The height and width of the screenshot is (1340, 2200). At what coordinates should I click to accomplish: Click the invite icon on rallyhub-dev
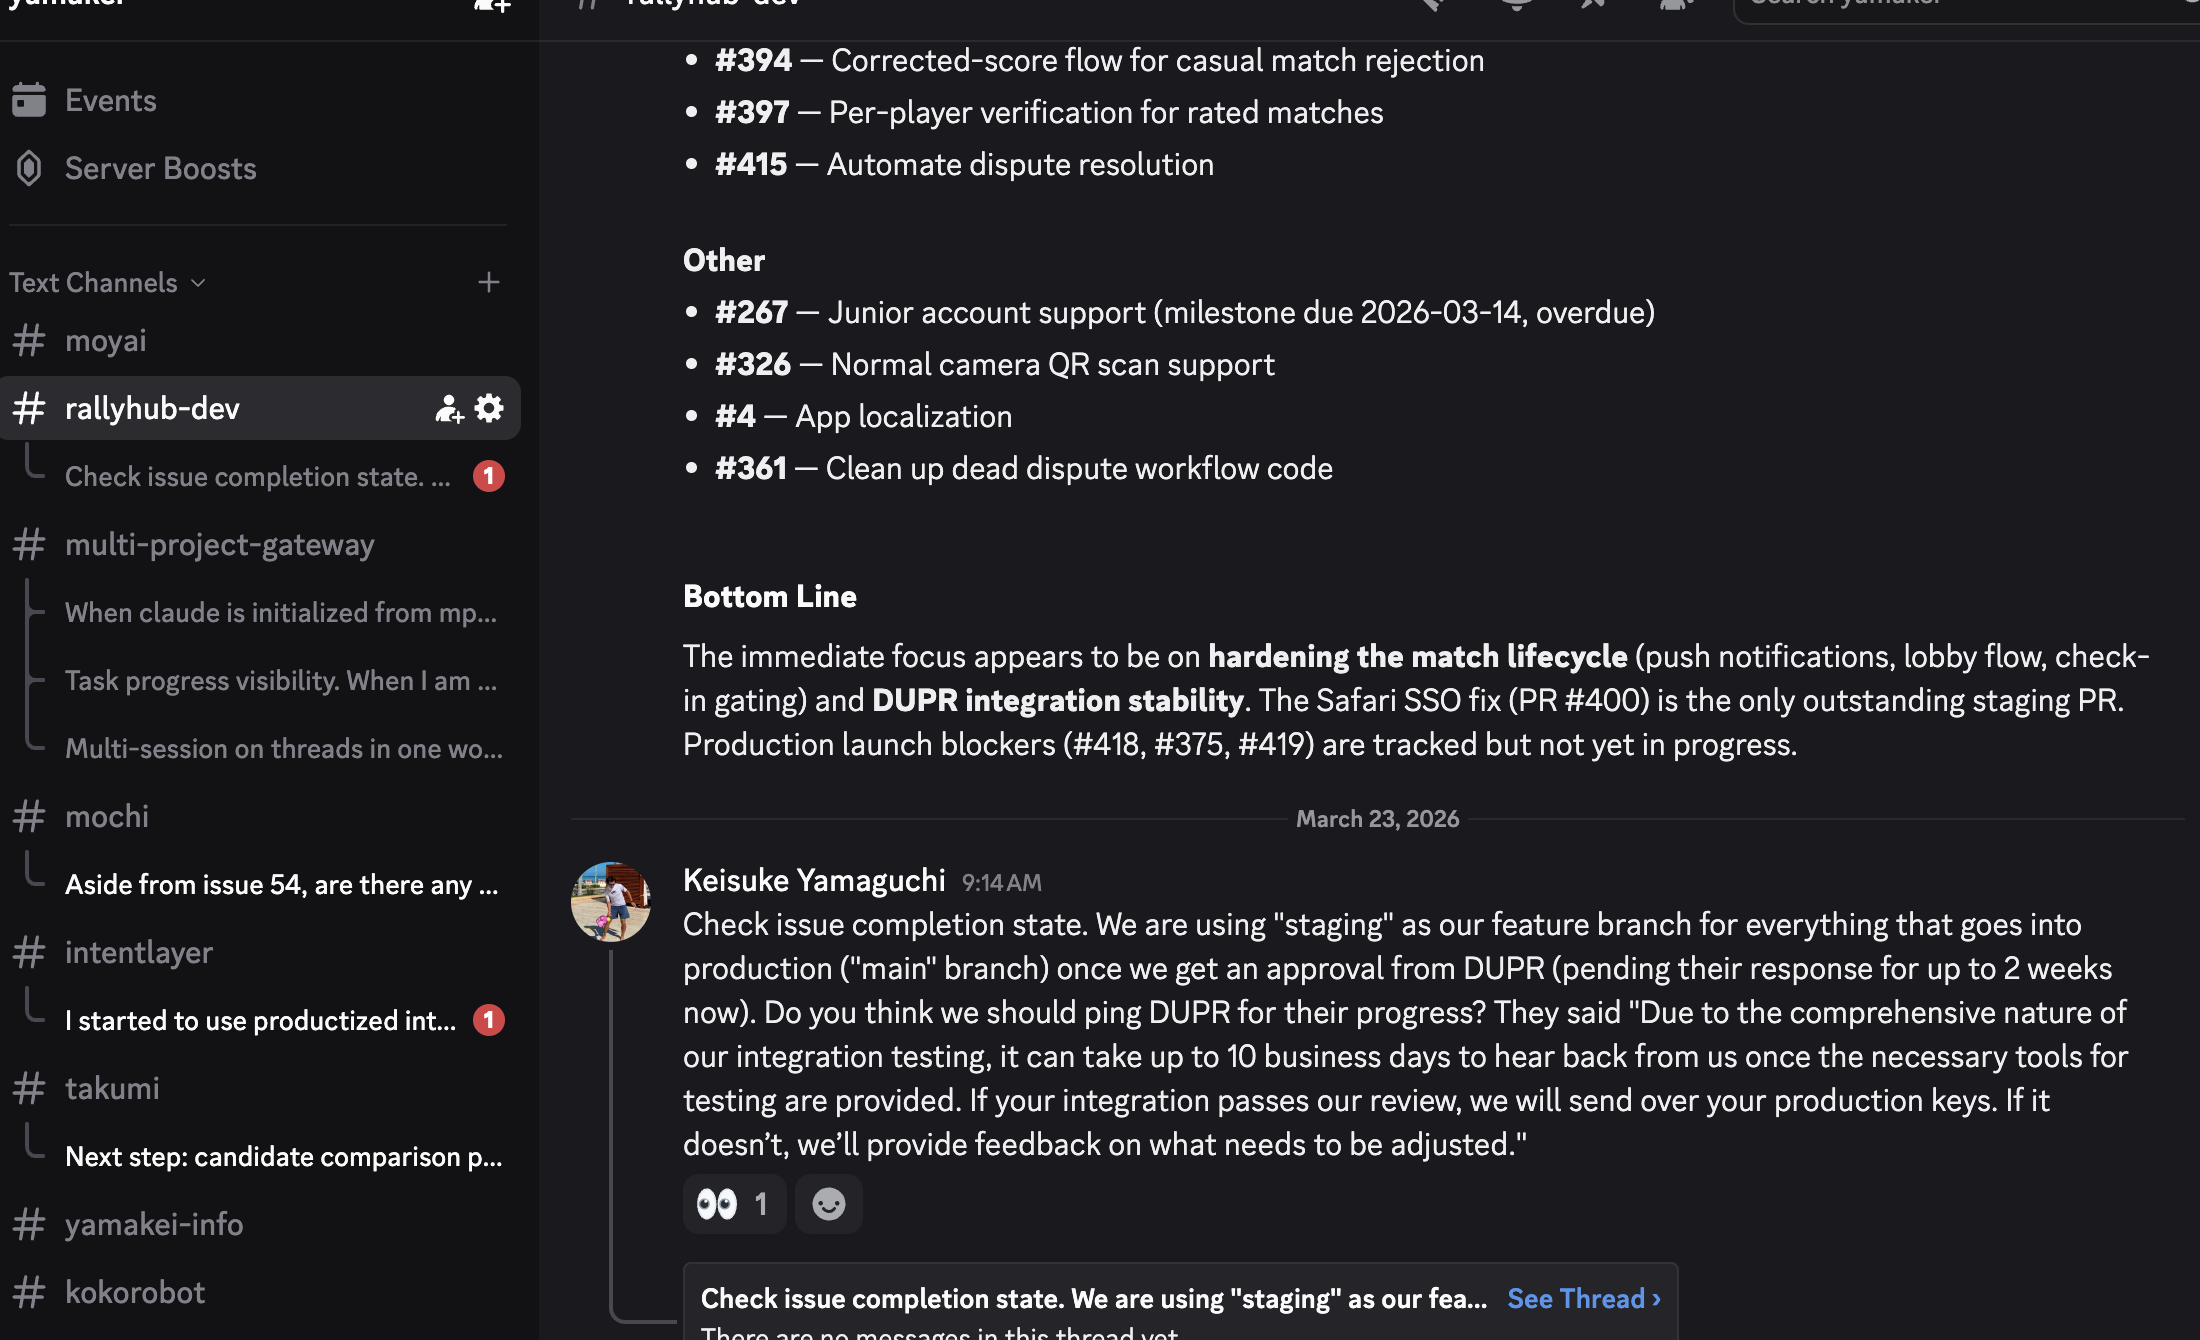tap(449, 408)
